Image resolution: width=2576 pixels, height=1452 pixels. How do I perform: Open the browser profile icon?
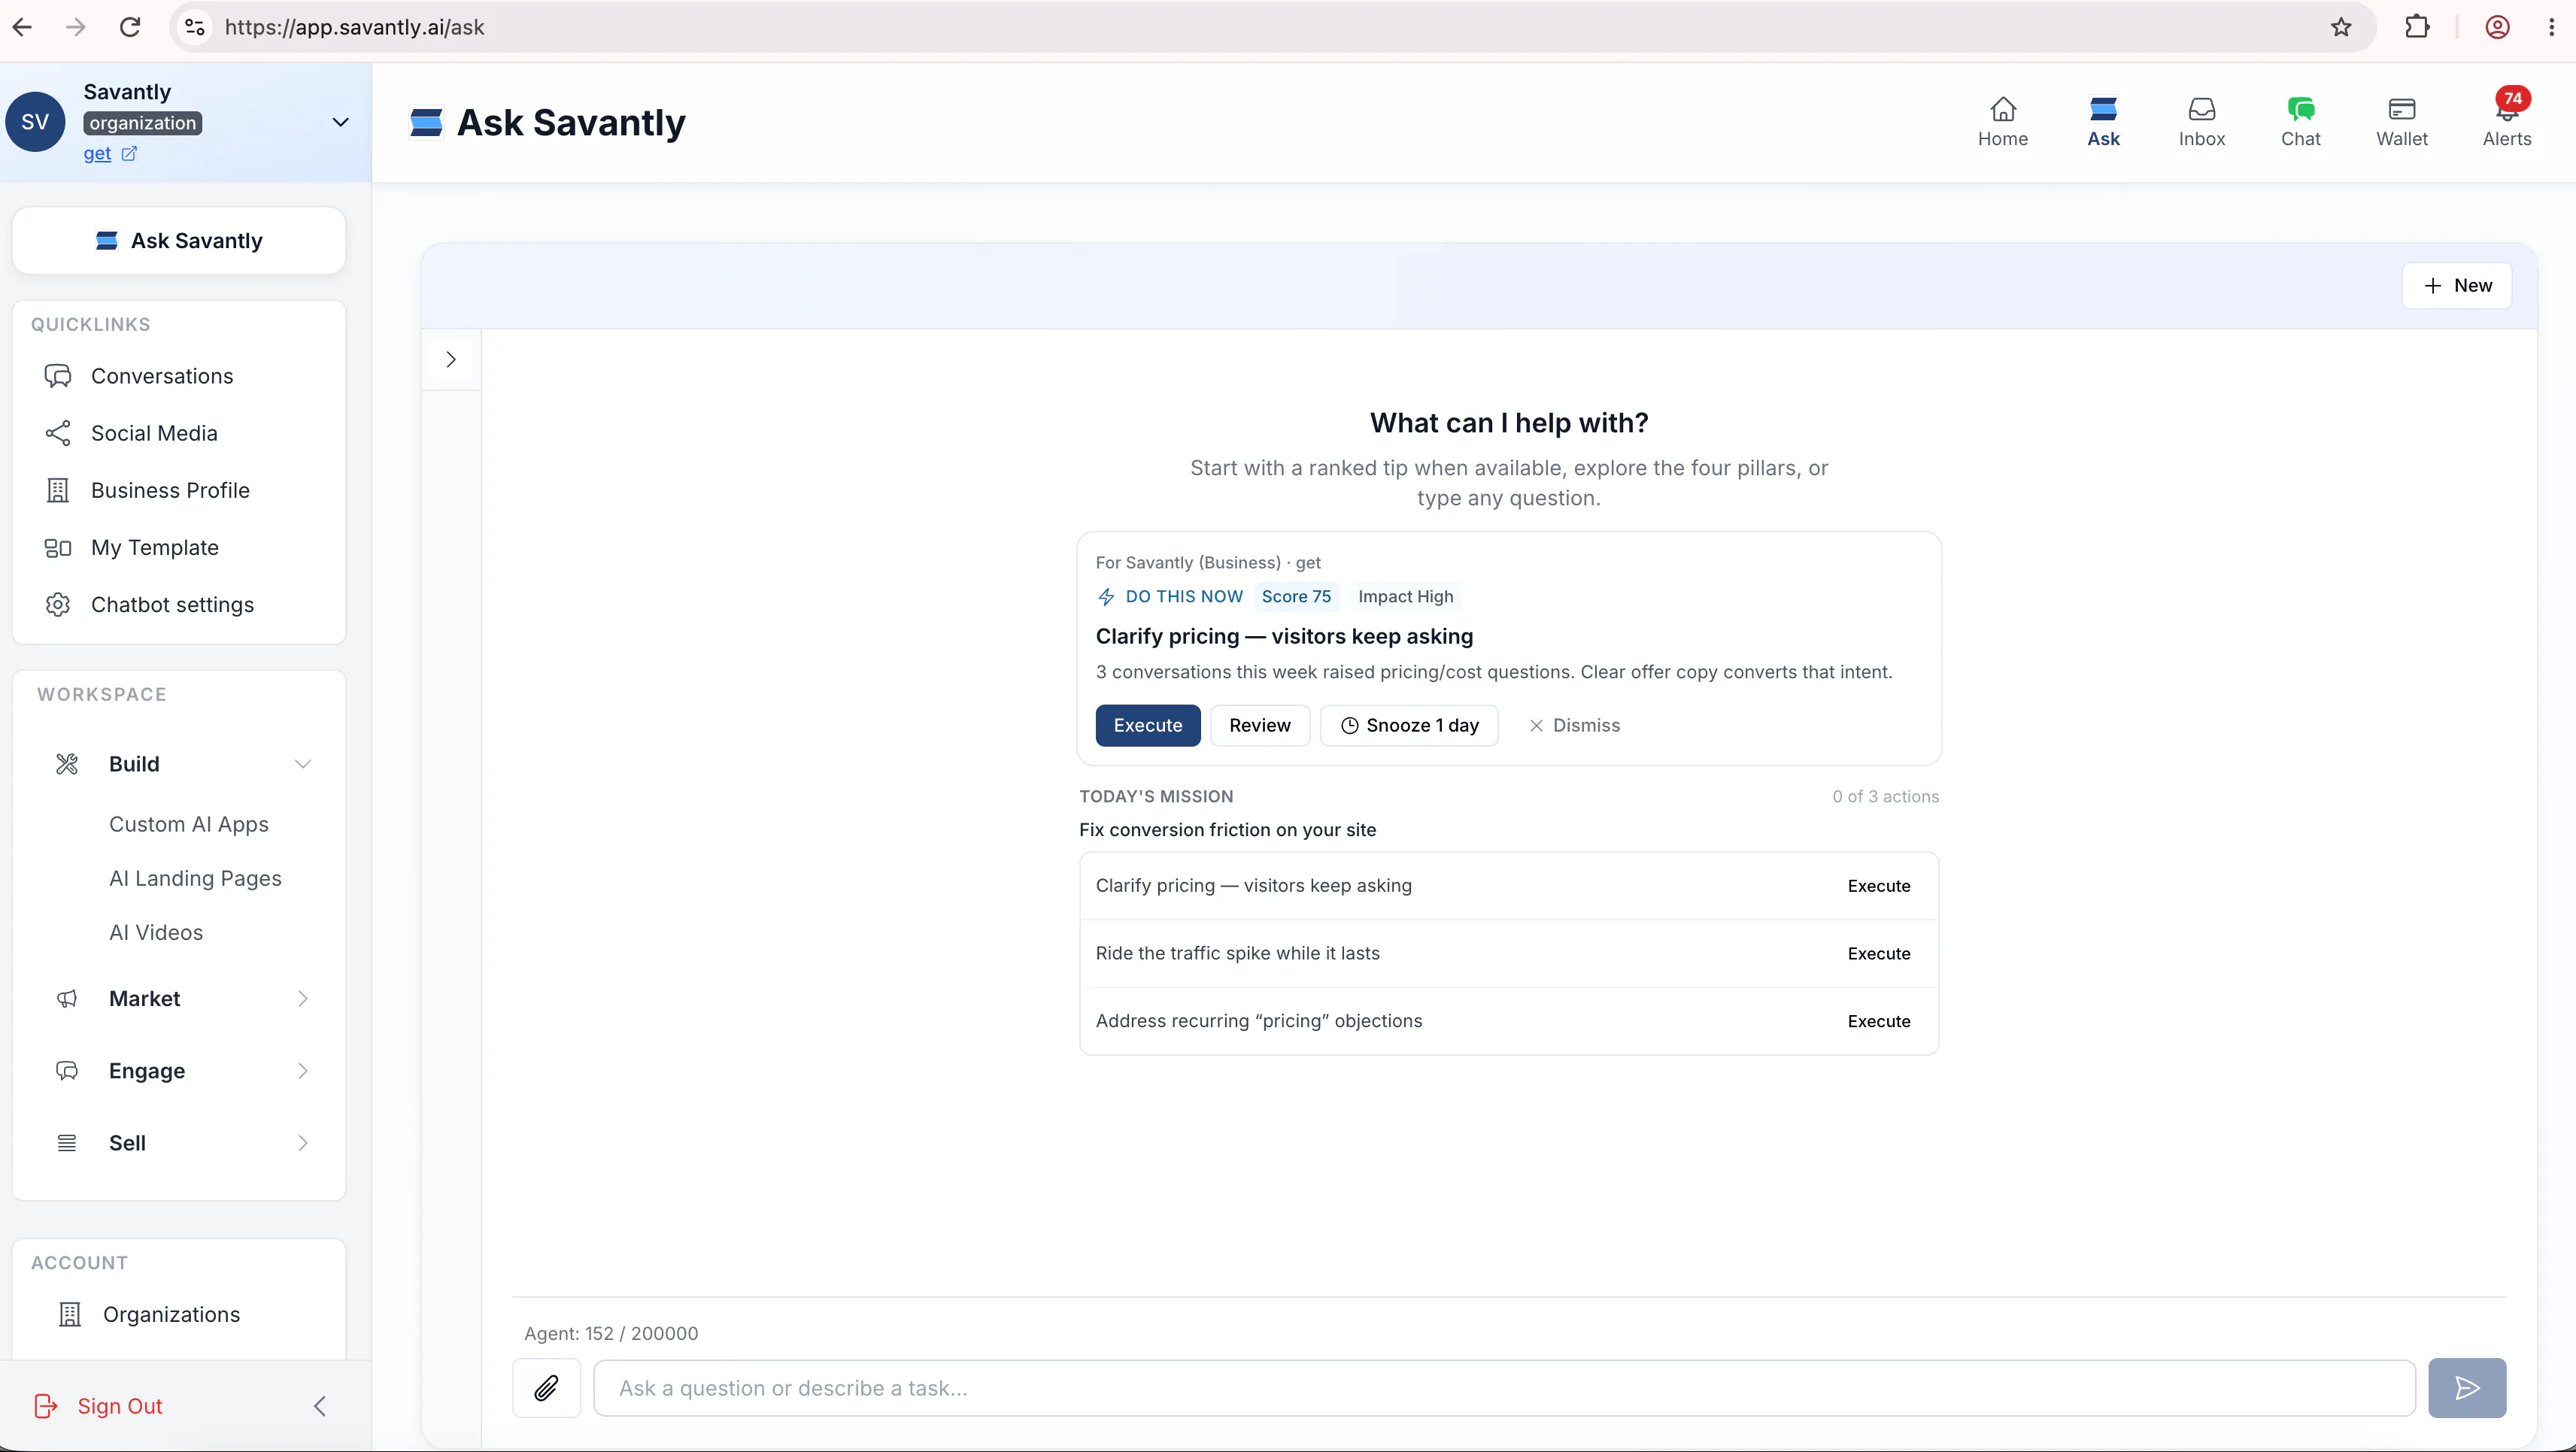pyautogui.click(x=2497, y=27)
